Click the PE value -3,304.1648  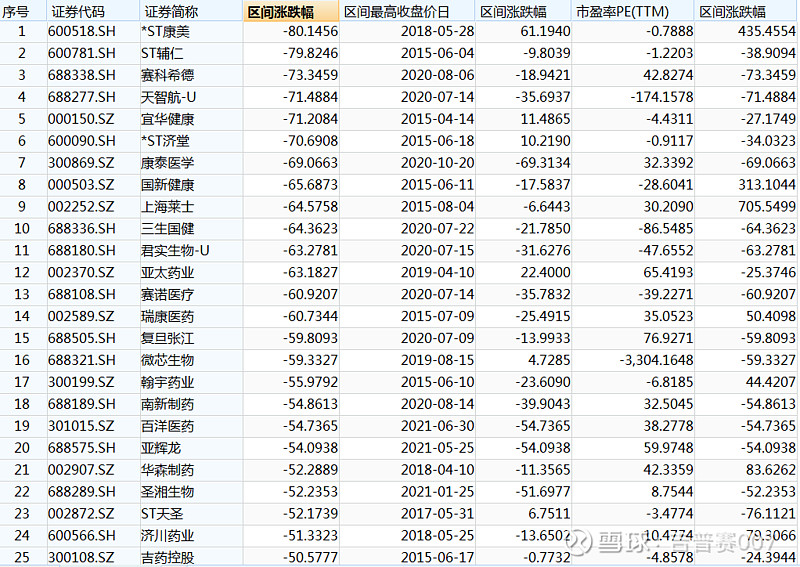click(x=656, y=360)
